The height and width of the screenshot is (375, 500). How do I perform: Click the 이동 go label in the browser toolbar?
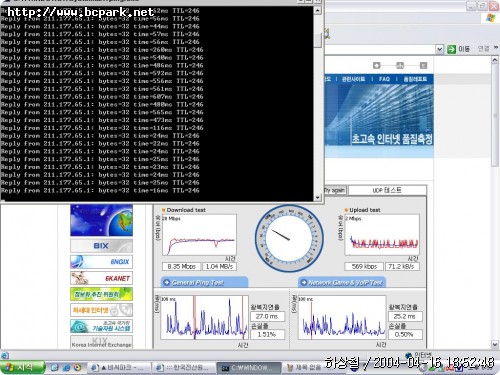tap(464, 49)
